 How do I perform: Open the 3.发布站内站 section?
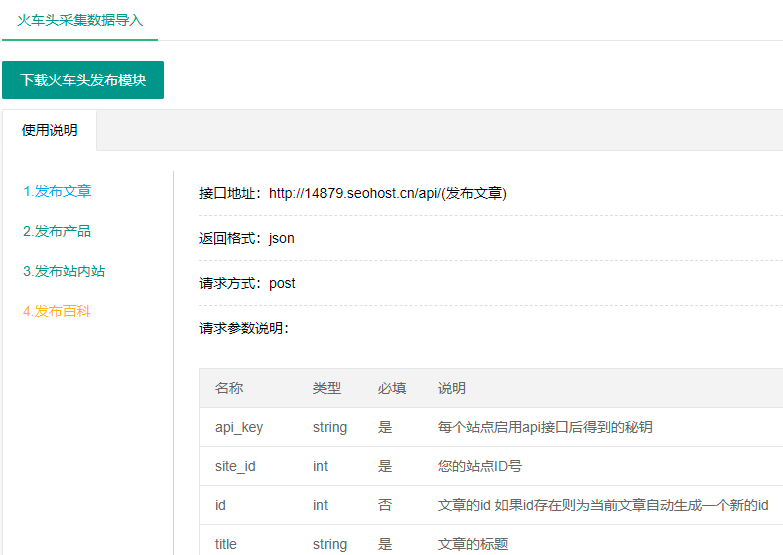pyautogui.click(x=64, y=271)
